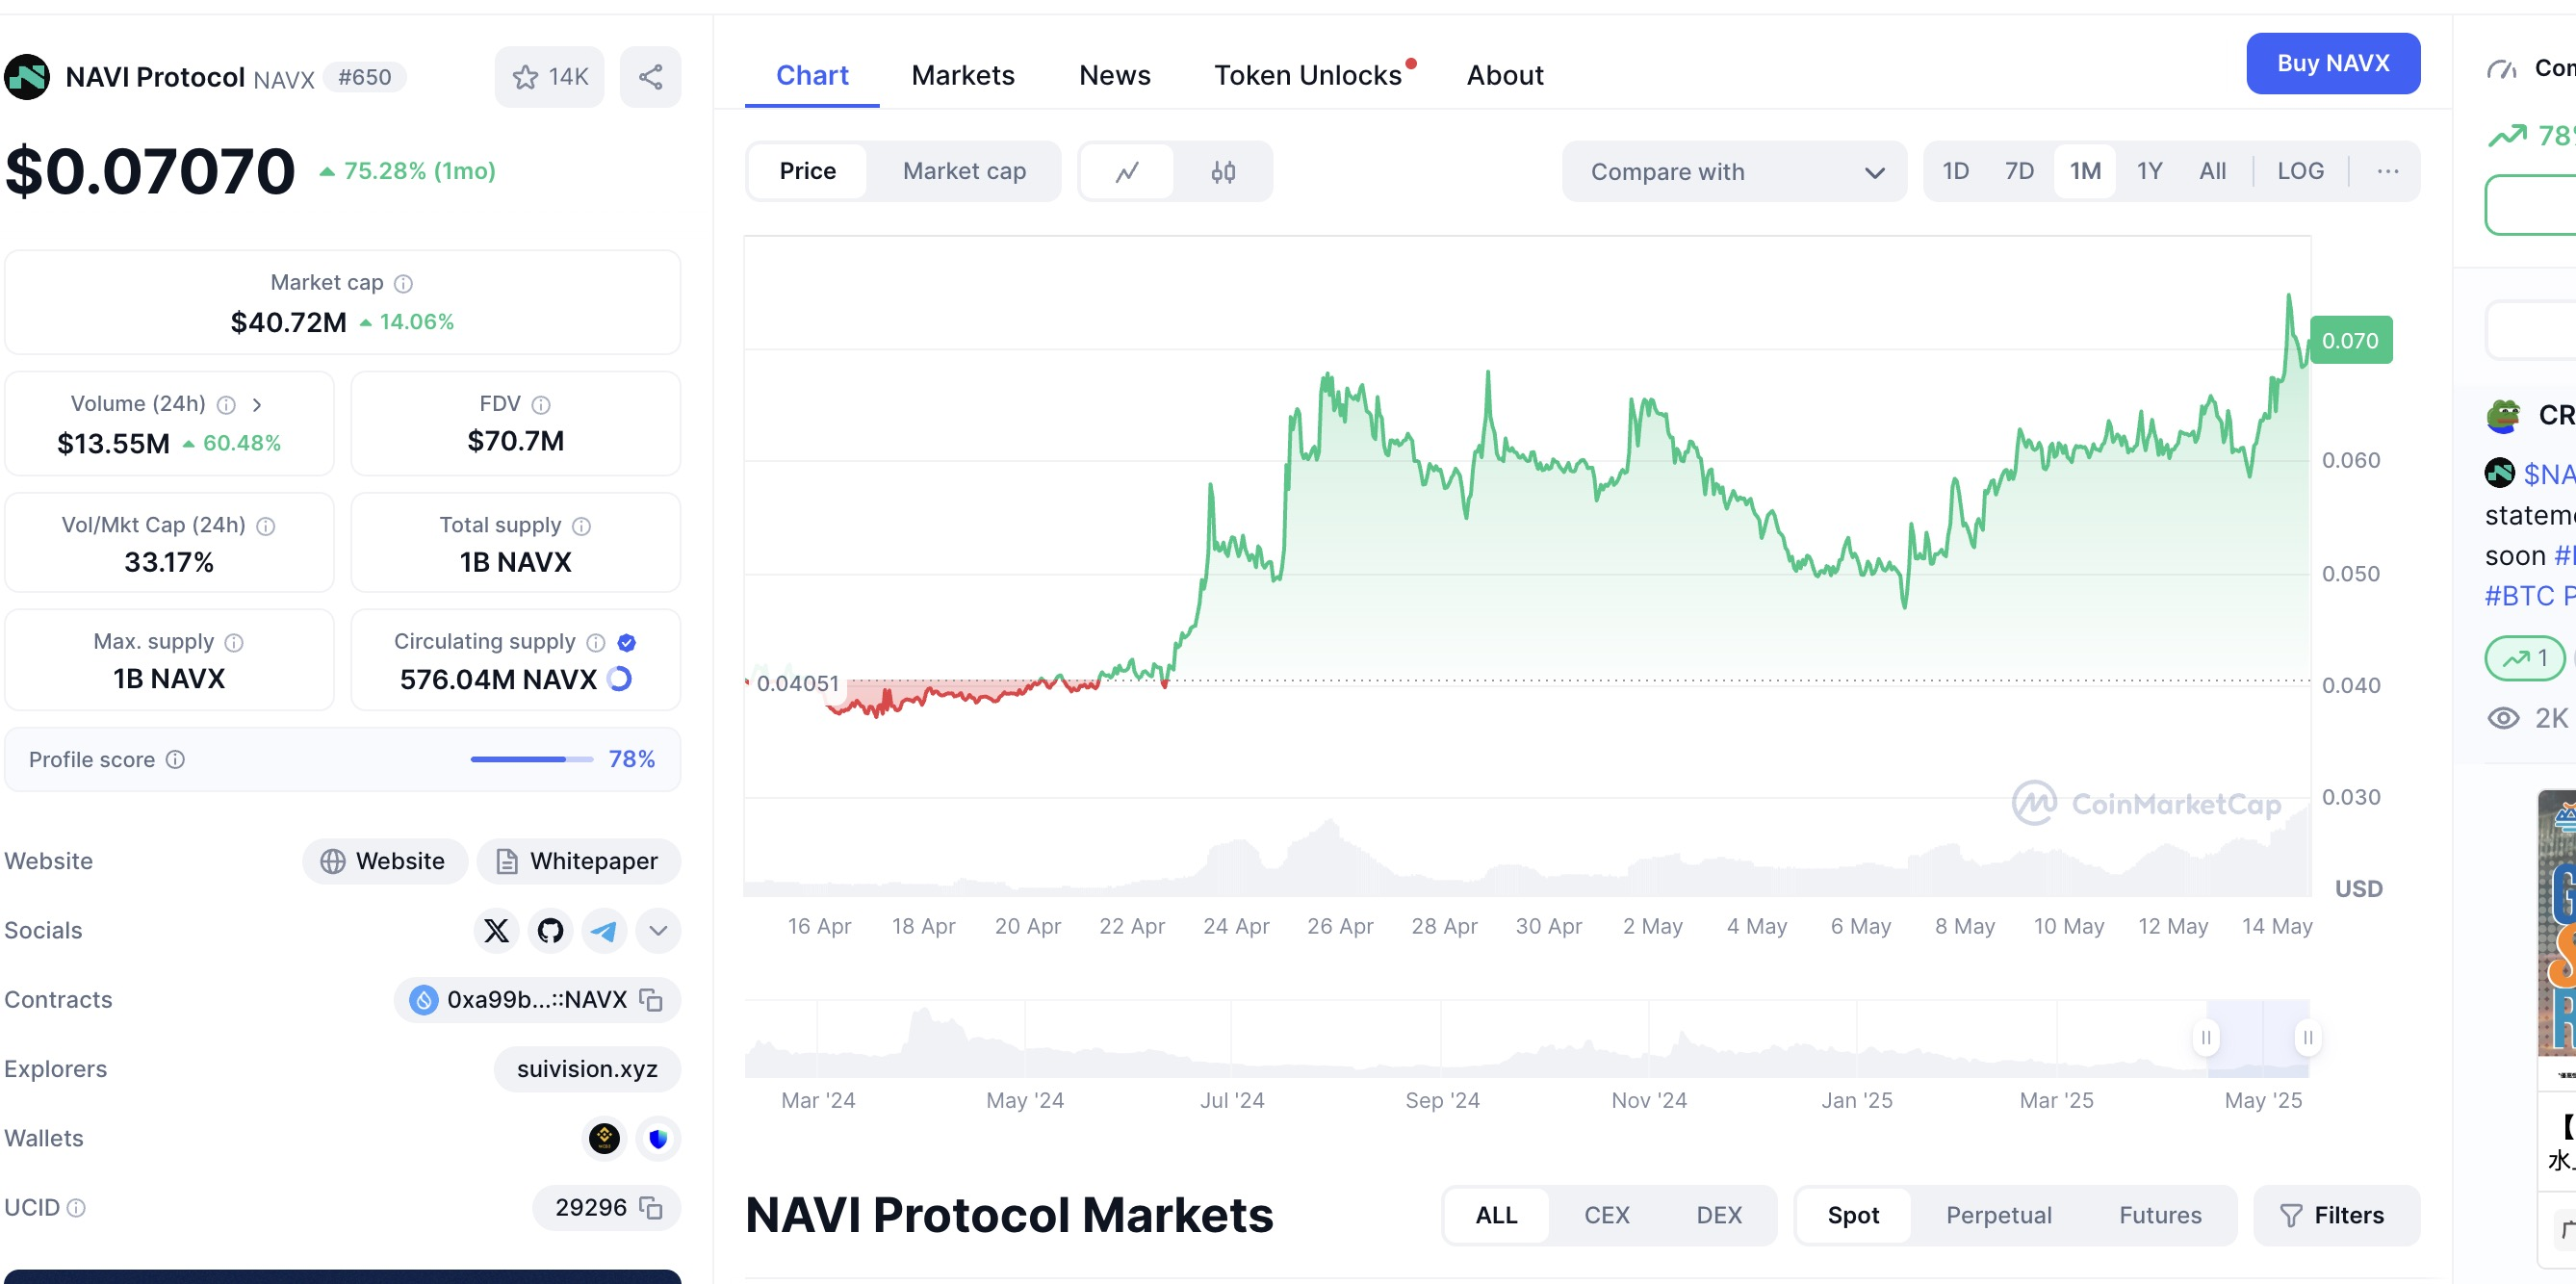This screenshot has height=1284, width=2576.
Task: Open the chart more options menu
Action: [x=2387, y=171]
